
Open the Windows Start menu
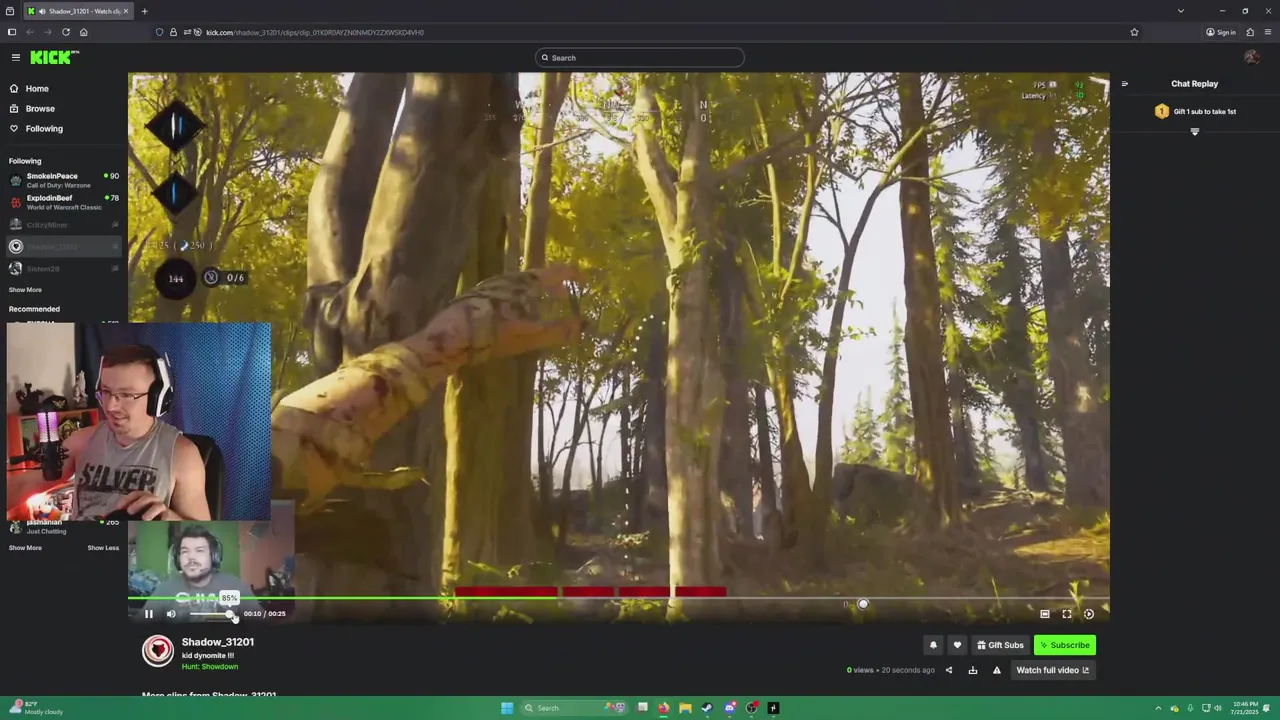[x=507, y=708]
